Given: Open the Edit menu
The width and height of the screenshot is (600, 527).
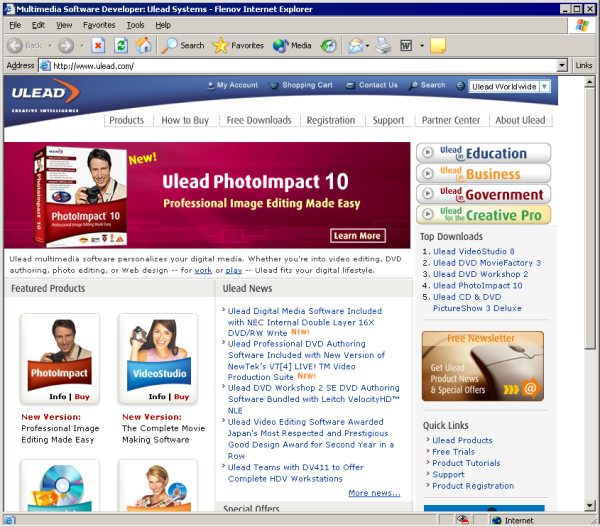Looking at the screenshot, I should [38, 25].
